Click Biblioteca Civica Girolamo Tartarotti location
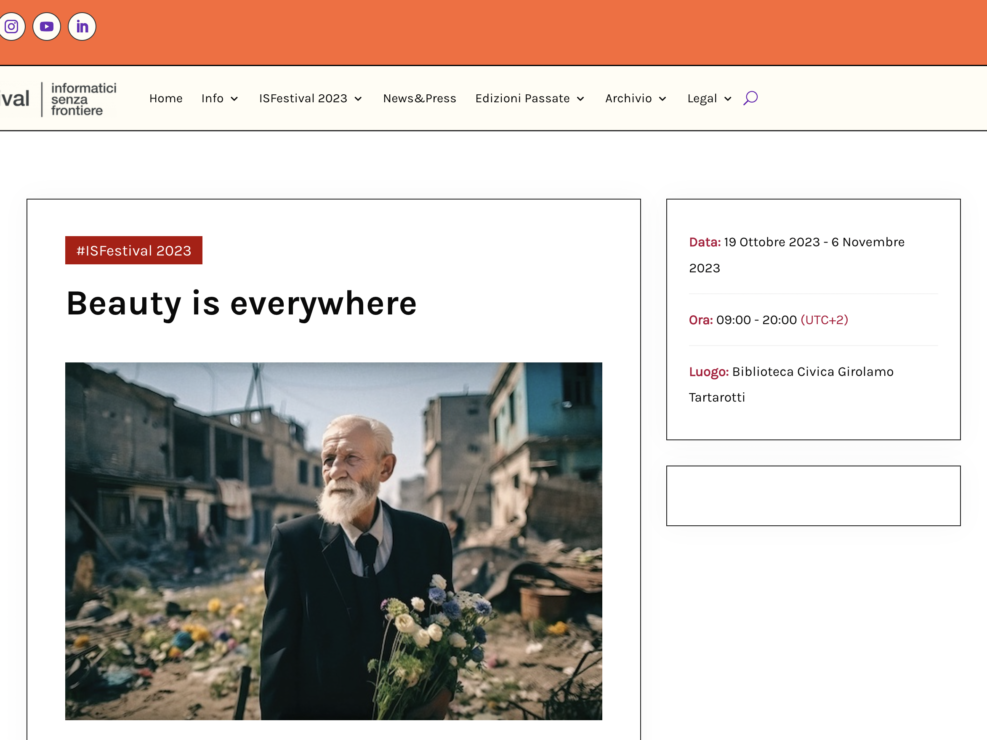Screen dimensions: 987x740 791,384
